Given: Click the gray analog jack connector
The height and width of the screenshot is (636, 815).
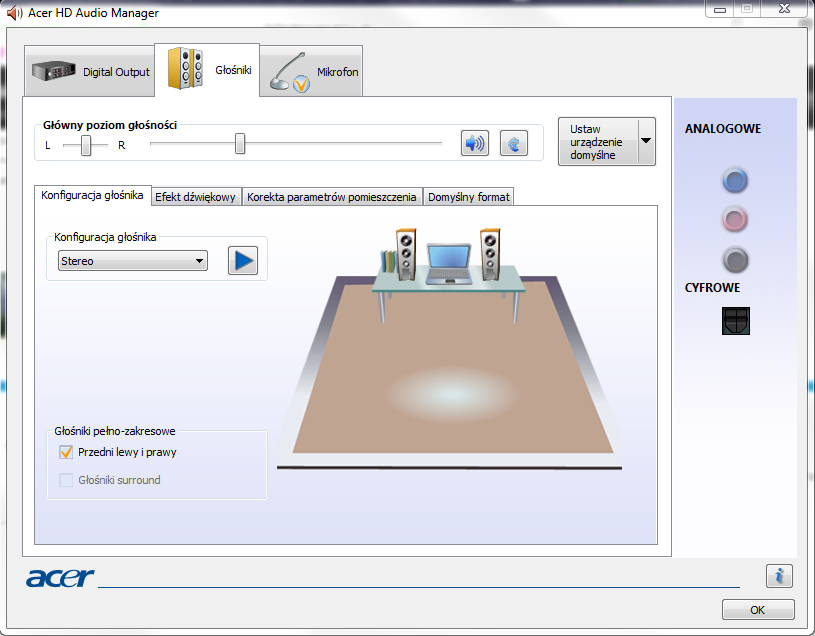Looking at the screenshot, I should tap(735, 260).
